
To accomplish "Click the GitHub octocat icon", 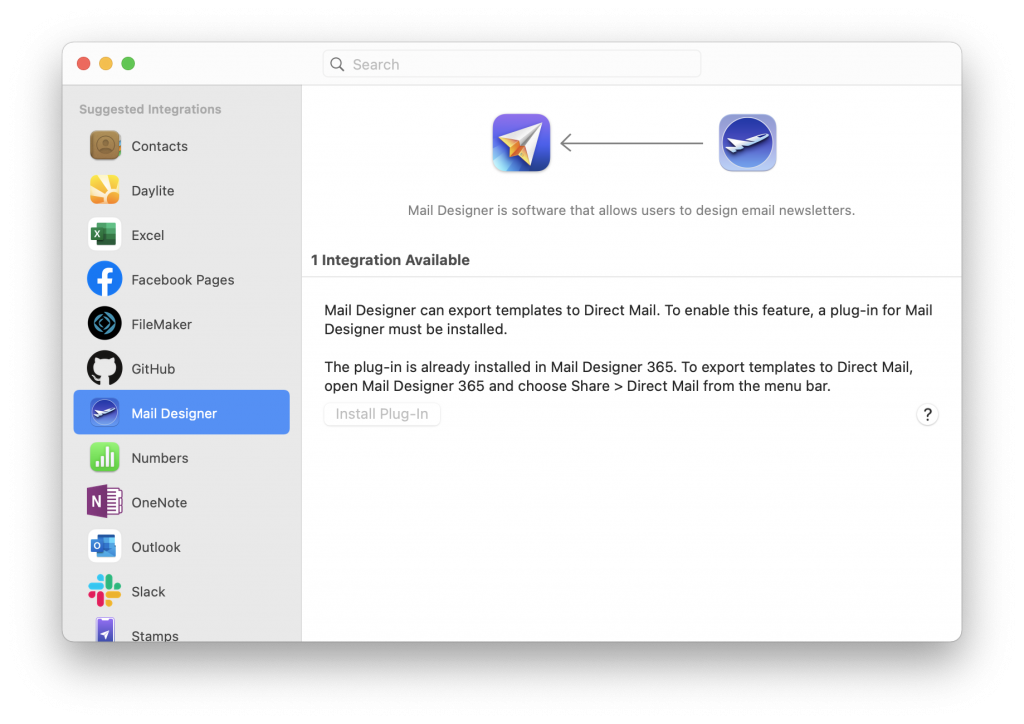I will pyautogui.click(x=104, y=368).
